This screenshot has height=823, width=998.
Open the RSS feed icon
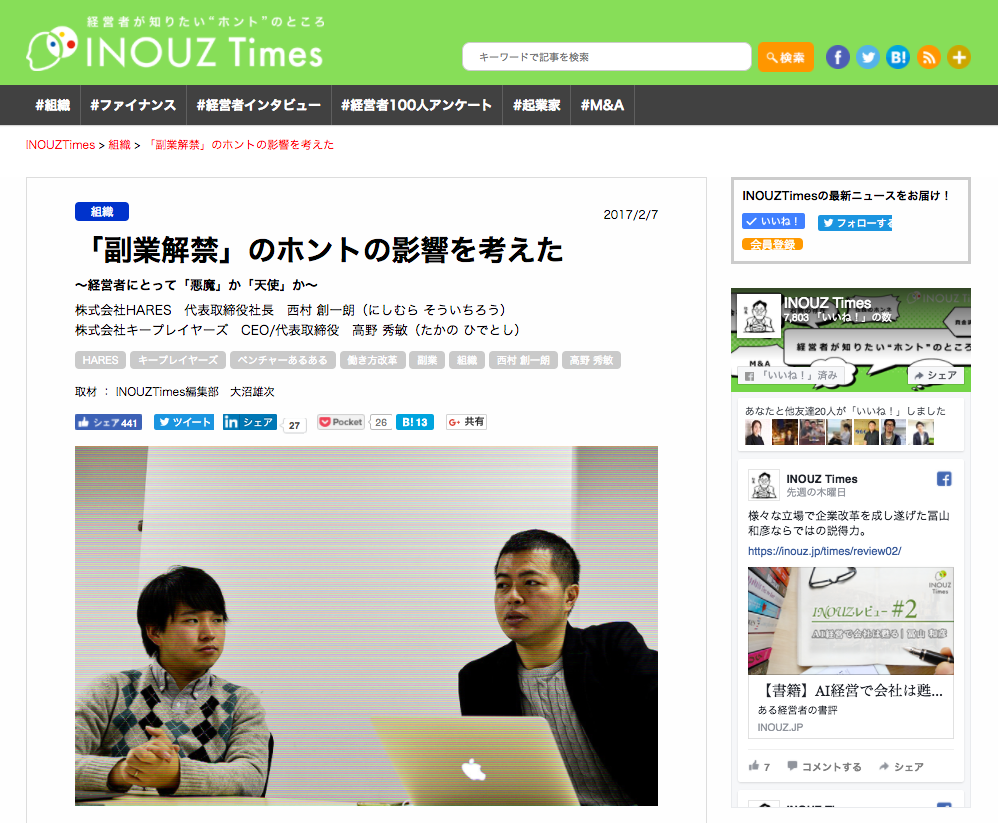(x=929, y=57)
